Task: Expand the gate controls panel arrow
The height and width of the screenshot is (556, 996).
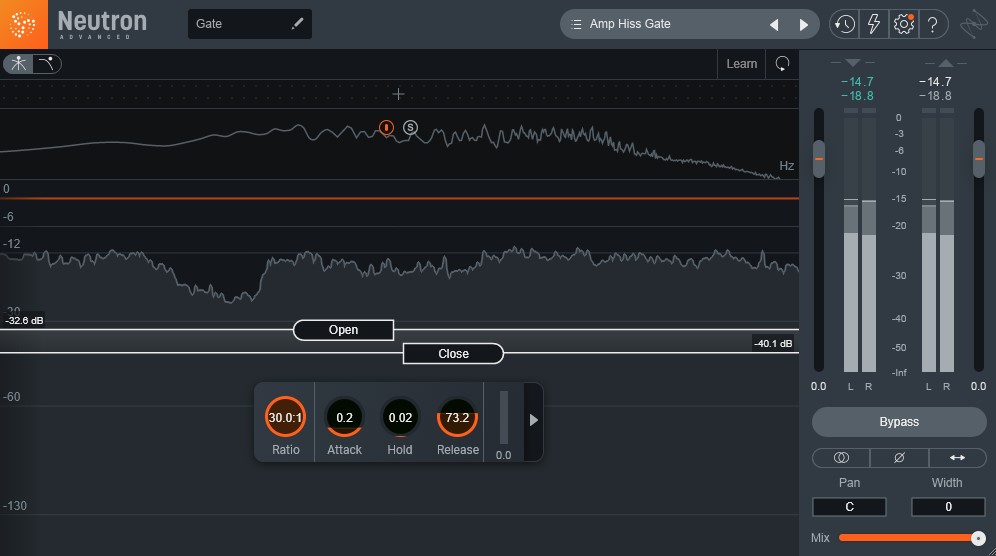Action: [x=534, y=420]
